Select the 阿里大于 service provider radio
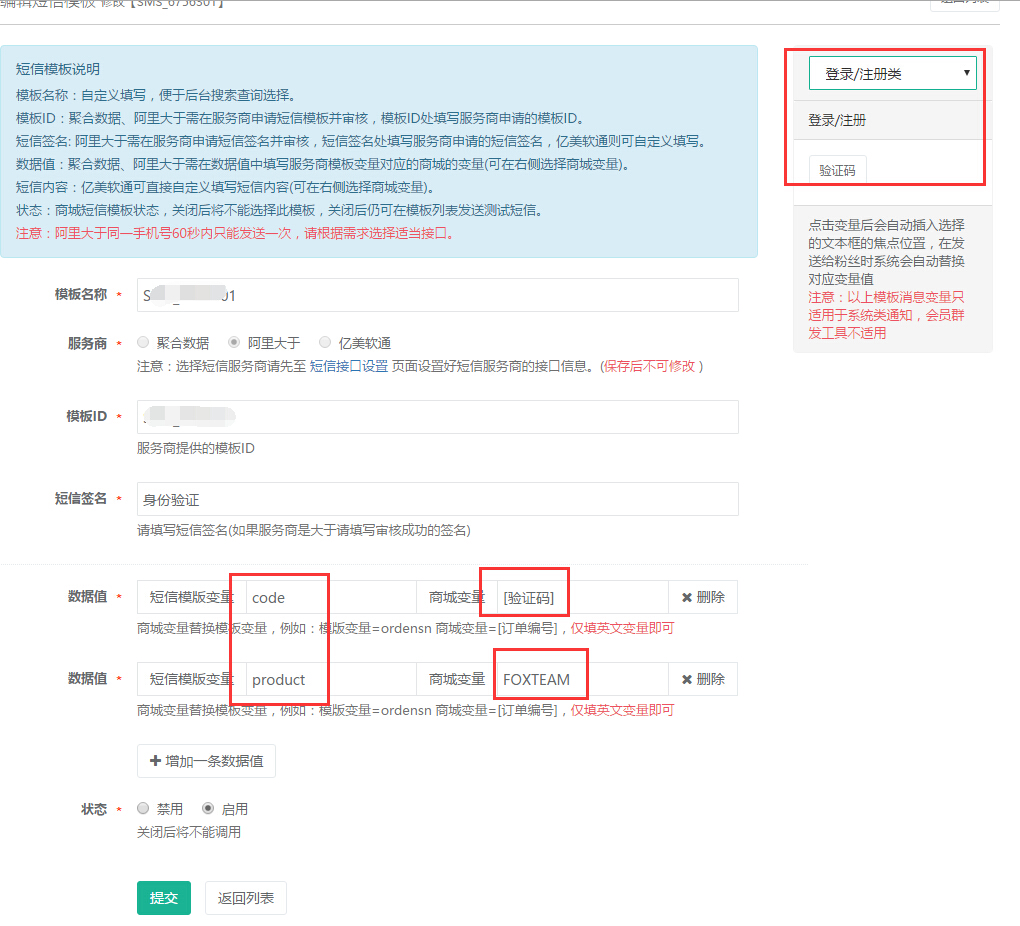Image resolution: width=1020 pixels, height=926 pixels. point(234,342)
